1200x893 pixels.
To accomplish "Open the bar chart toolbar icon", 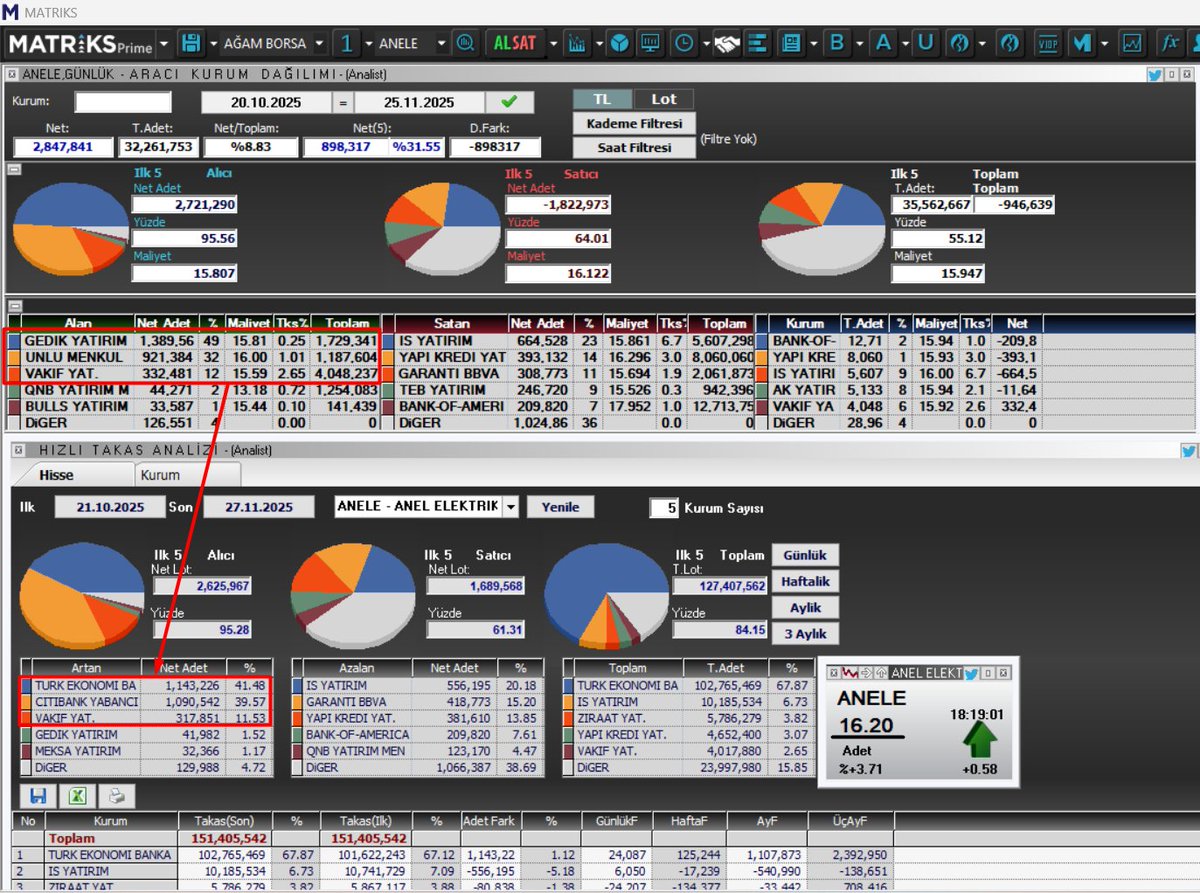I will [577, 43].
